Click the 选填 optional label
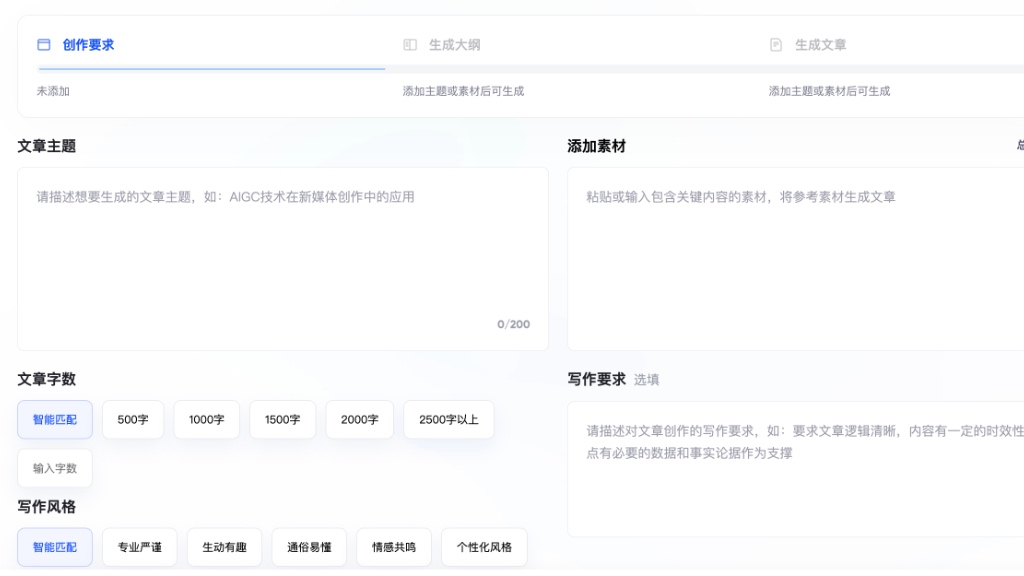Screen dimensions: 1024x576 pos(647,380)
